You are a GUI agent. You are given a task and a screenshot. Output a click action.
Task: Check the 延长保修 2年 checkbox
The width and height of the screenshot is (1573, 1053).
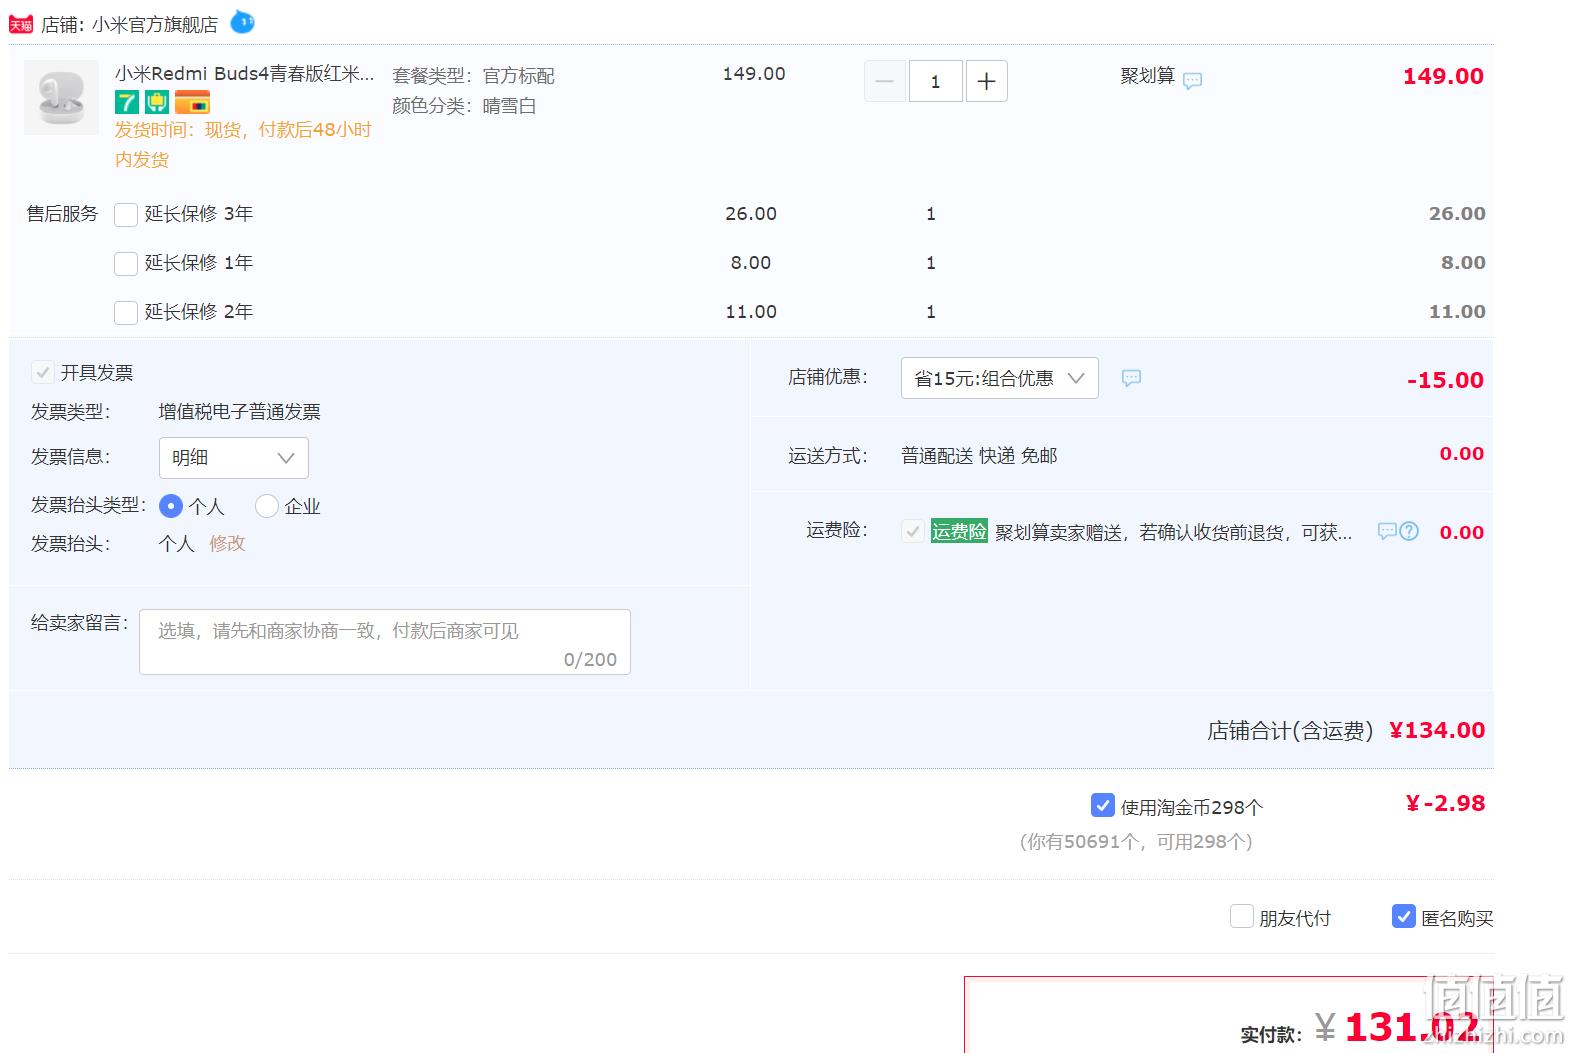pyautogui.click(x=126, y=313)
